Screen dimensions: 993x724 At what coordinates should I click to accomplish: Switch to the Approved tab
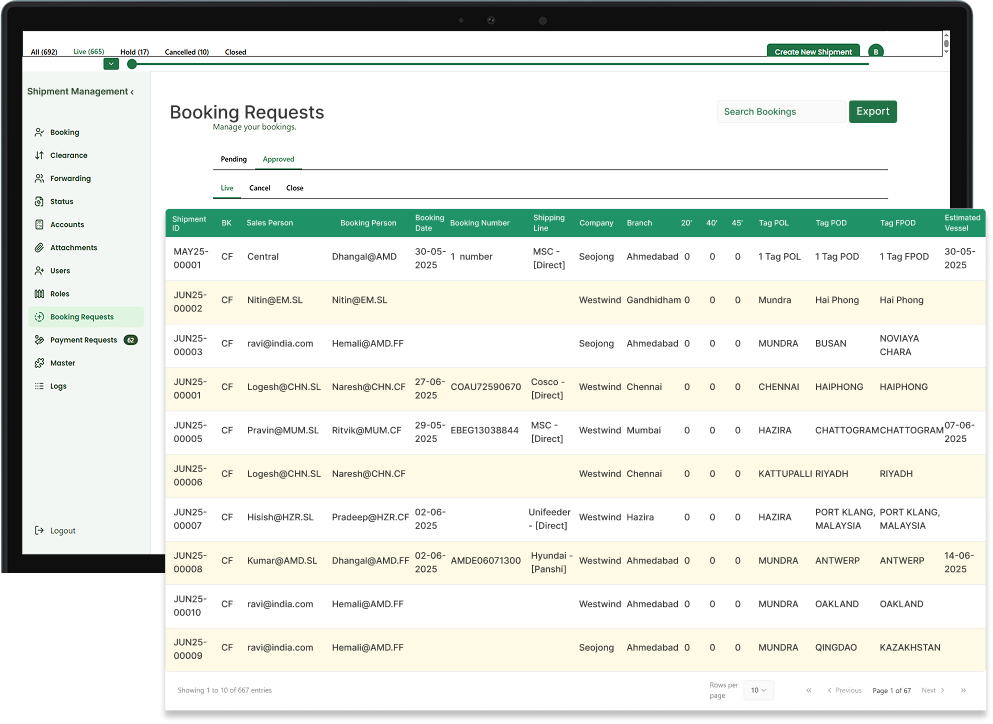point(278,159)
